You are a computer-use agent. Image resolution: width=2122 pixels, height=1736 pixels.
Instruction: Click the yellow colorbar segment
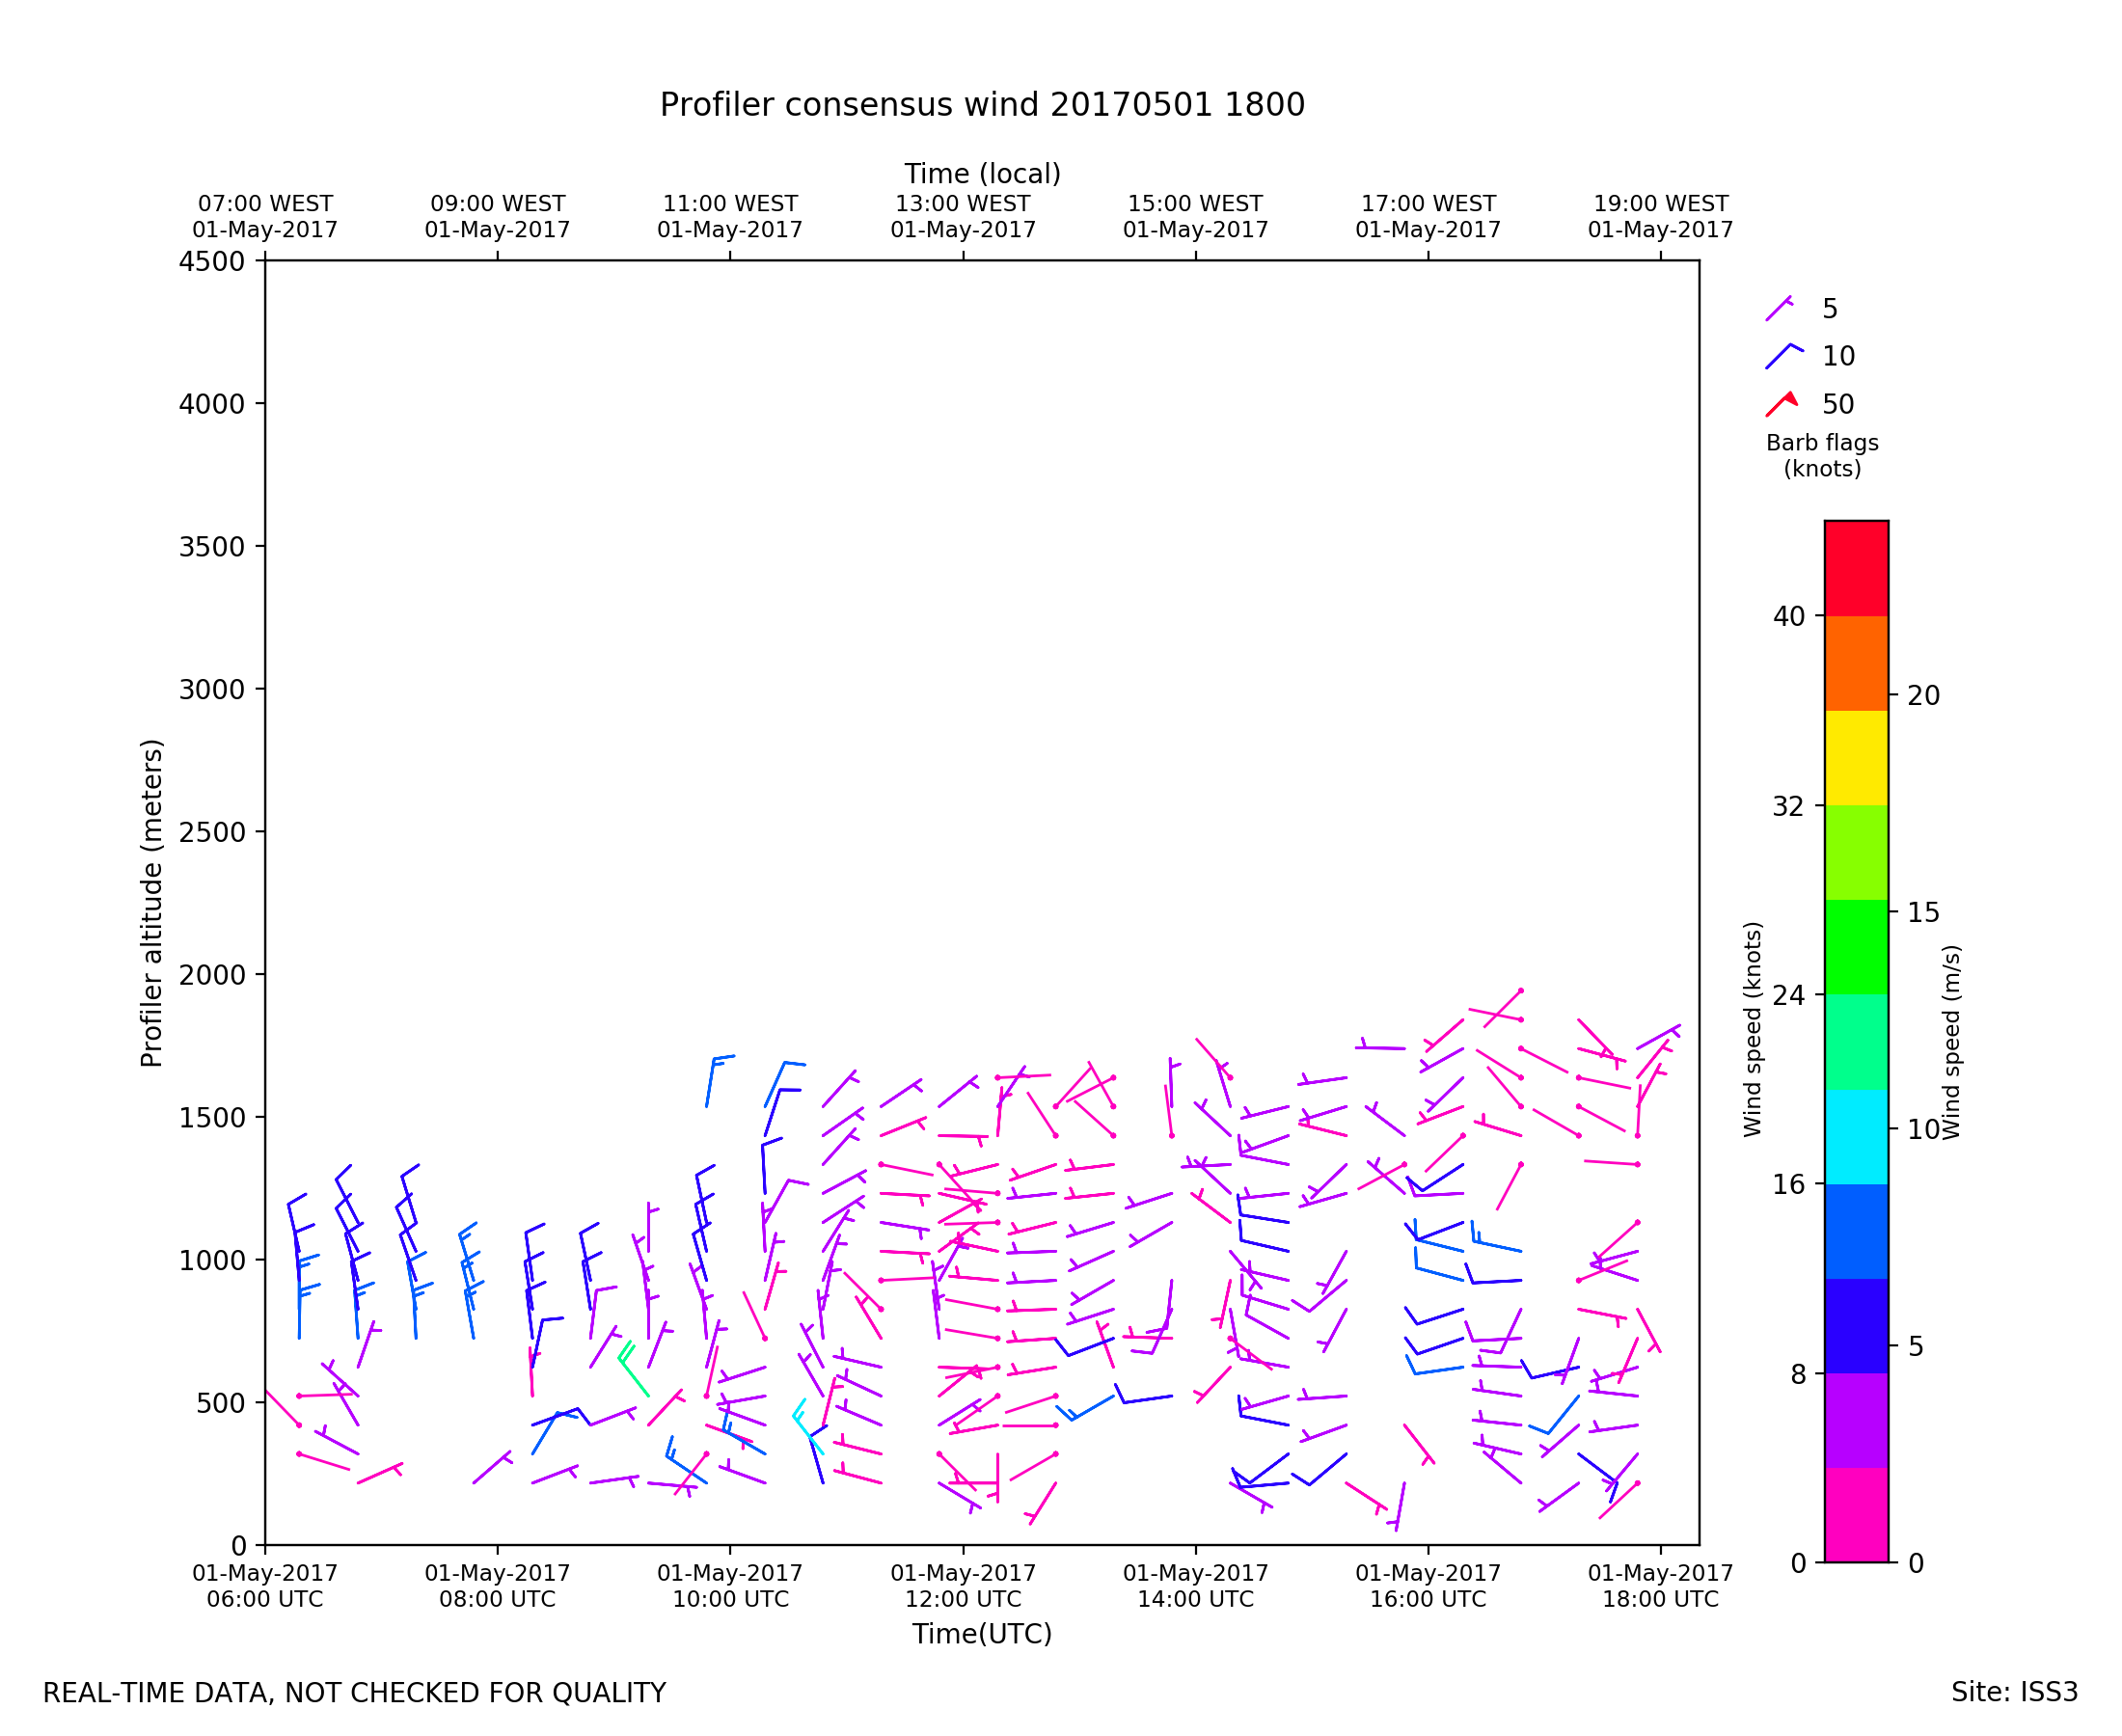click(x=1856, y=758)
